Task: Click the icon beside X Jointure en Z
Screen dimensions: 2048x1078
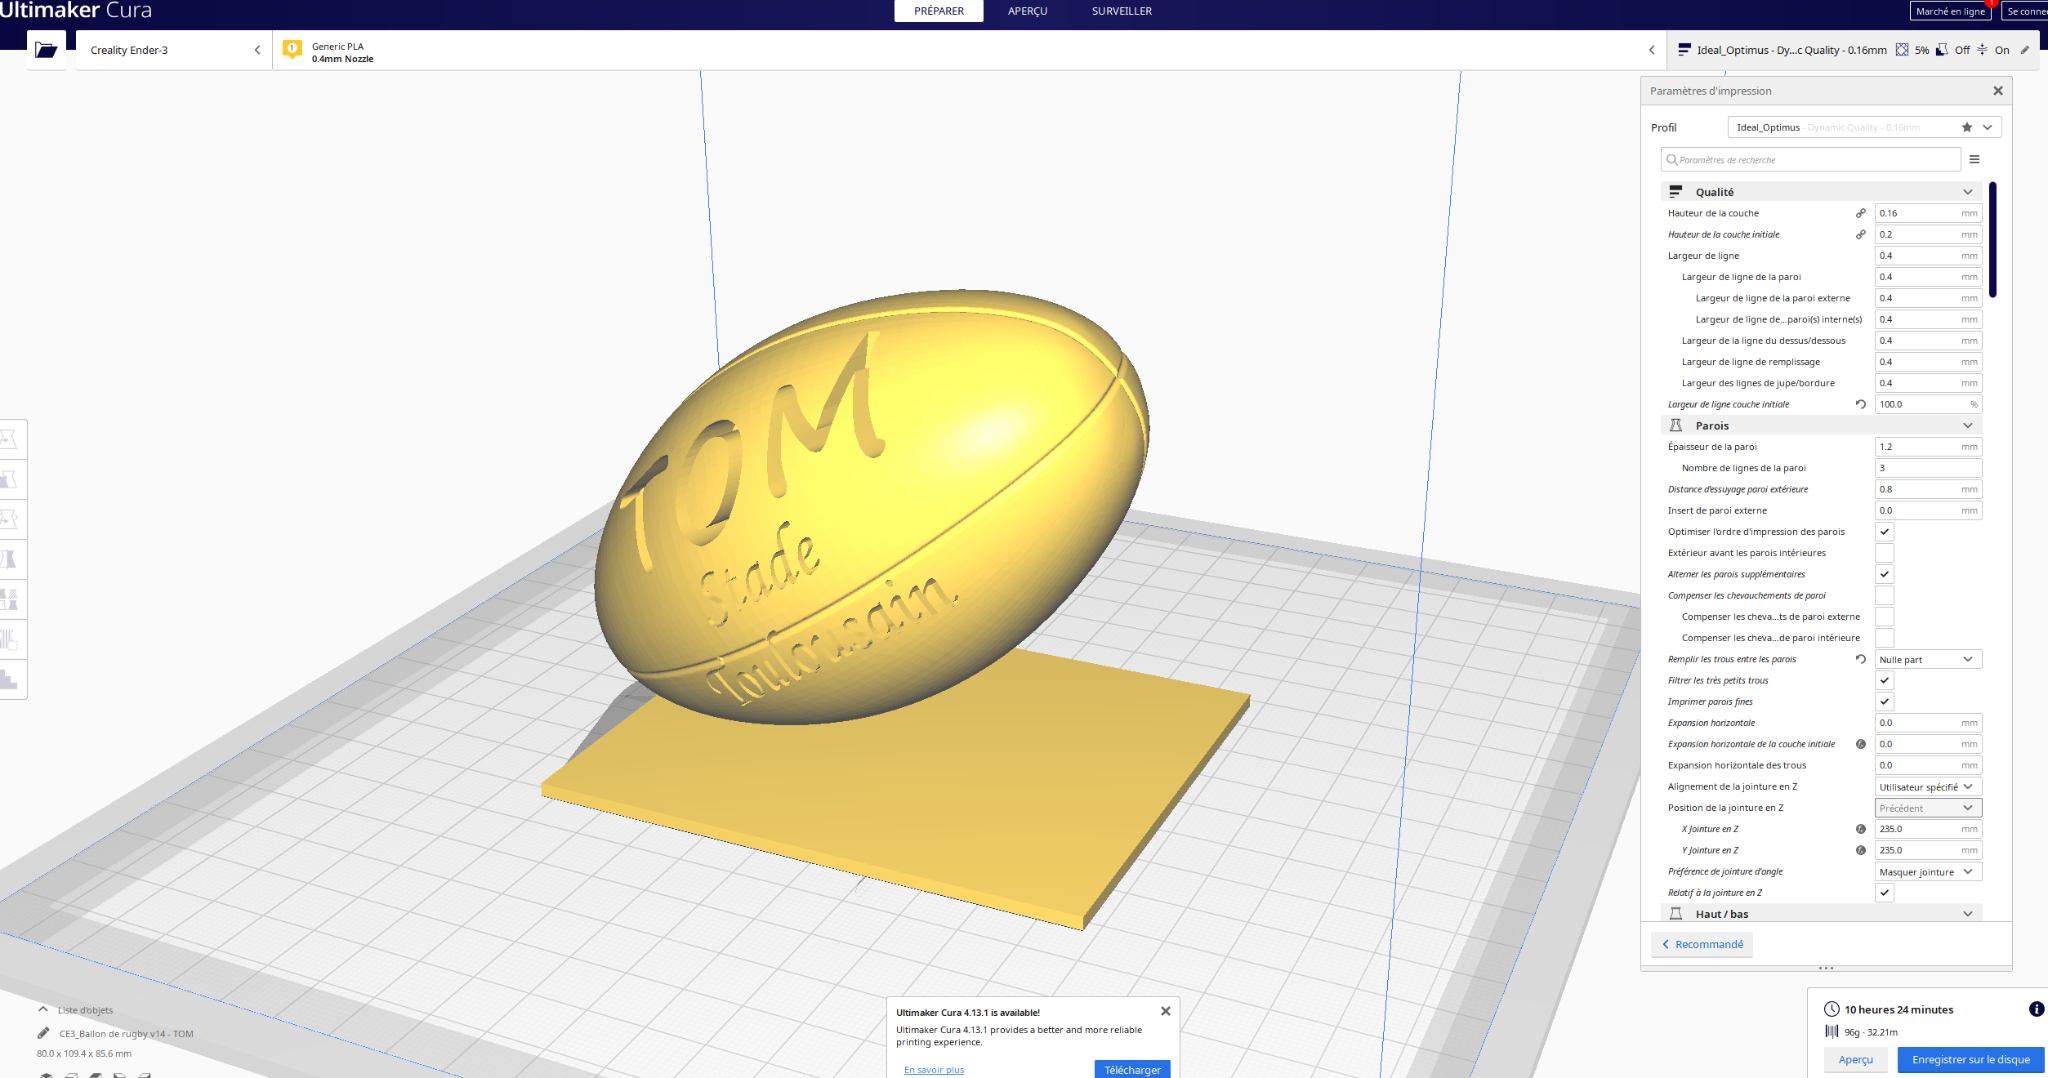Action: (x=1861, y=829)
